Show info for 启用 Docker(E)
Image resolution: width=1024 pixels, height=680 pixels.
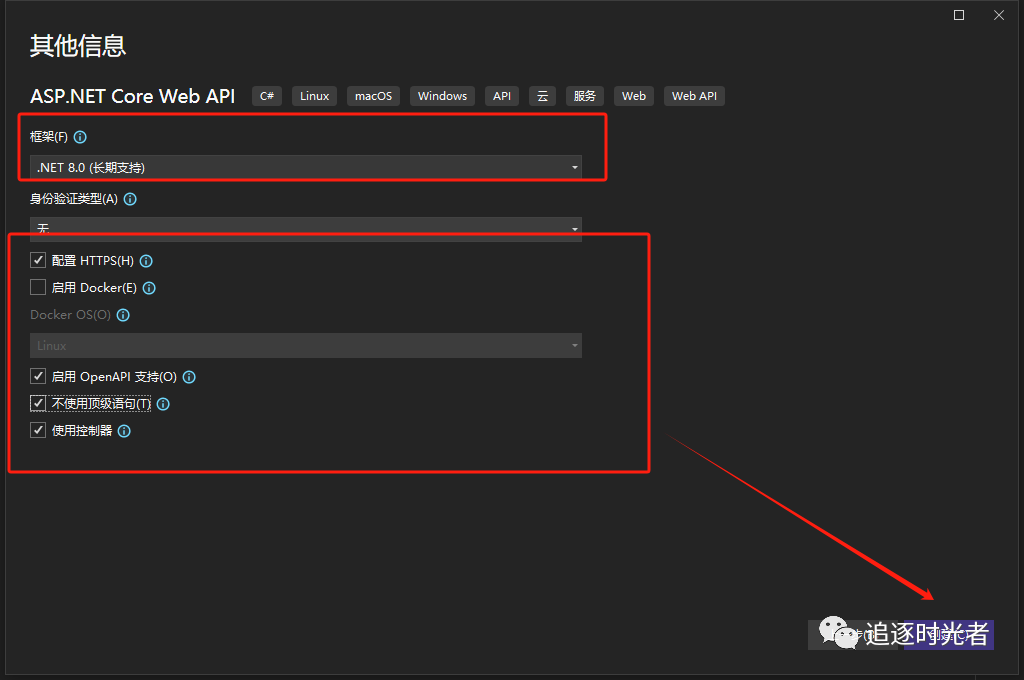tap(149, 288)
